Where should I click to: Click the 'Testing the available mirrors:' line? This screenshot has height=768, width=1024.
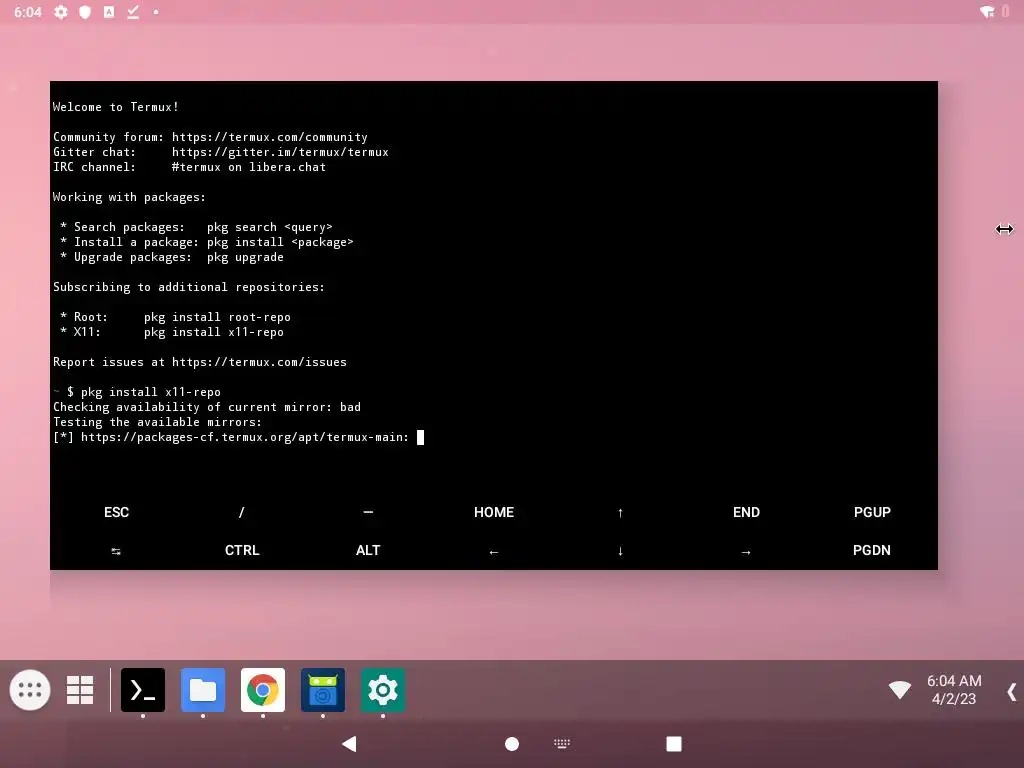[157, 423]
